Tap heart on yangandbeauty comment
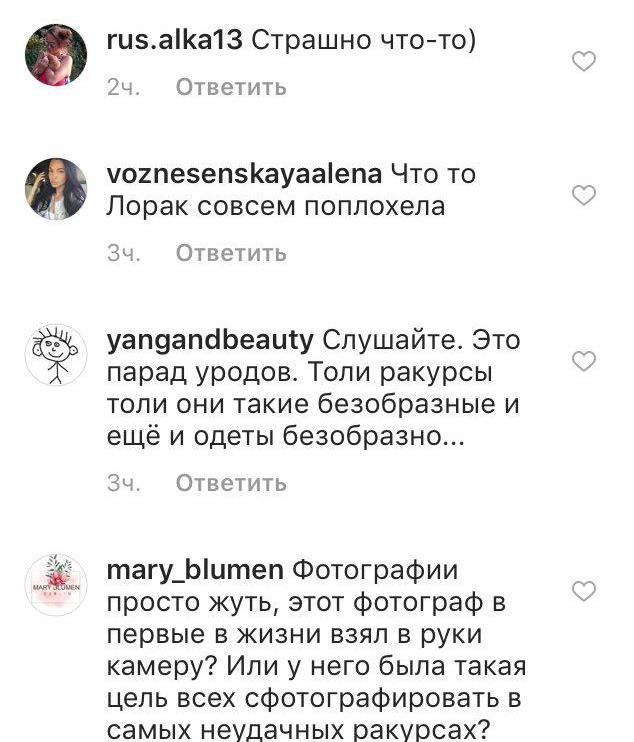This screenshot has width=634, height=742. 584,361
